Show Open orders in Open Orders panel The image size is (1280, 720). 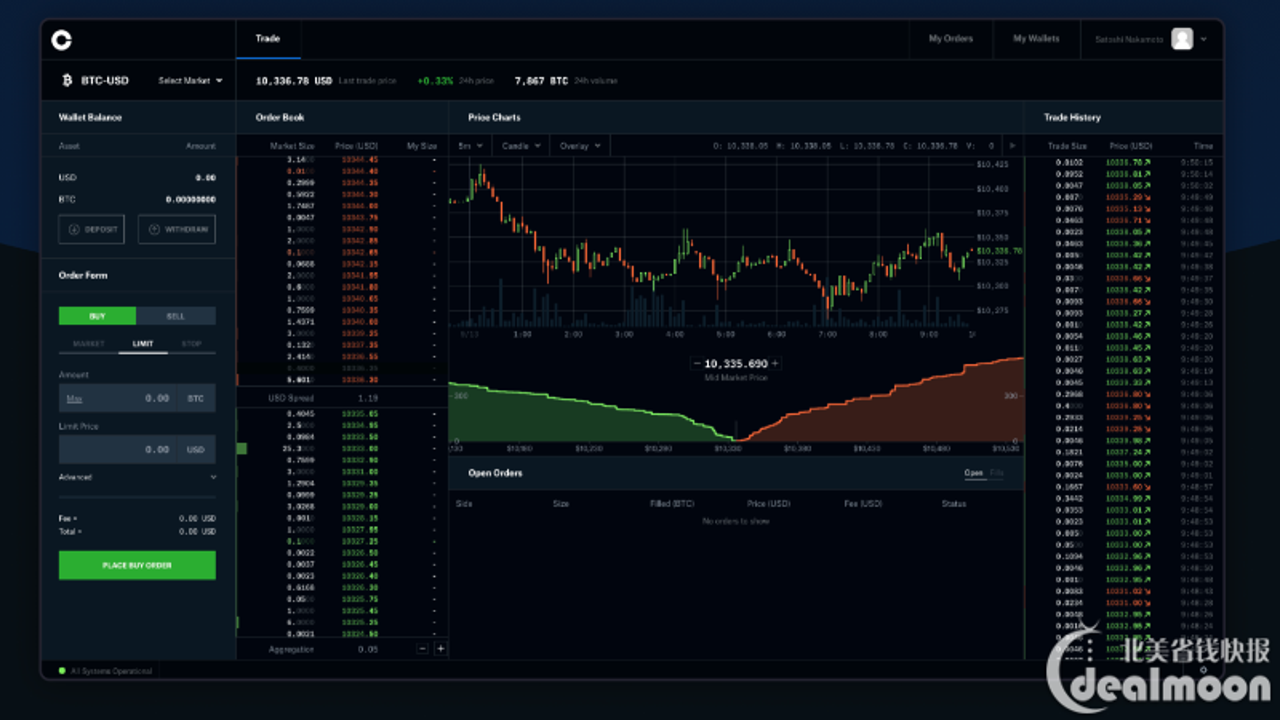973,473
